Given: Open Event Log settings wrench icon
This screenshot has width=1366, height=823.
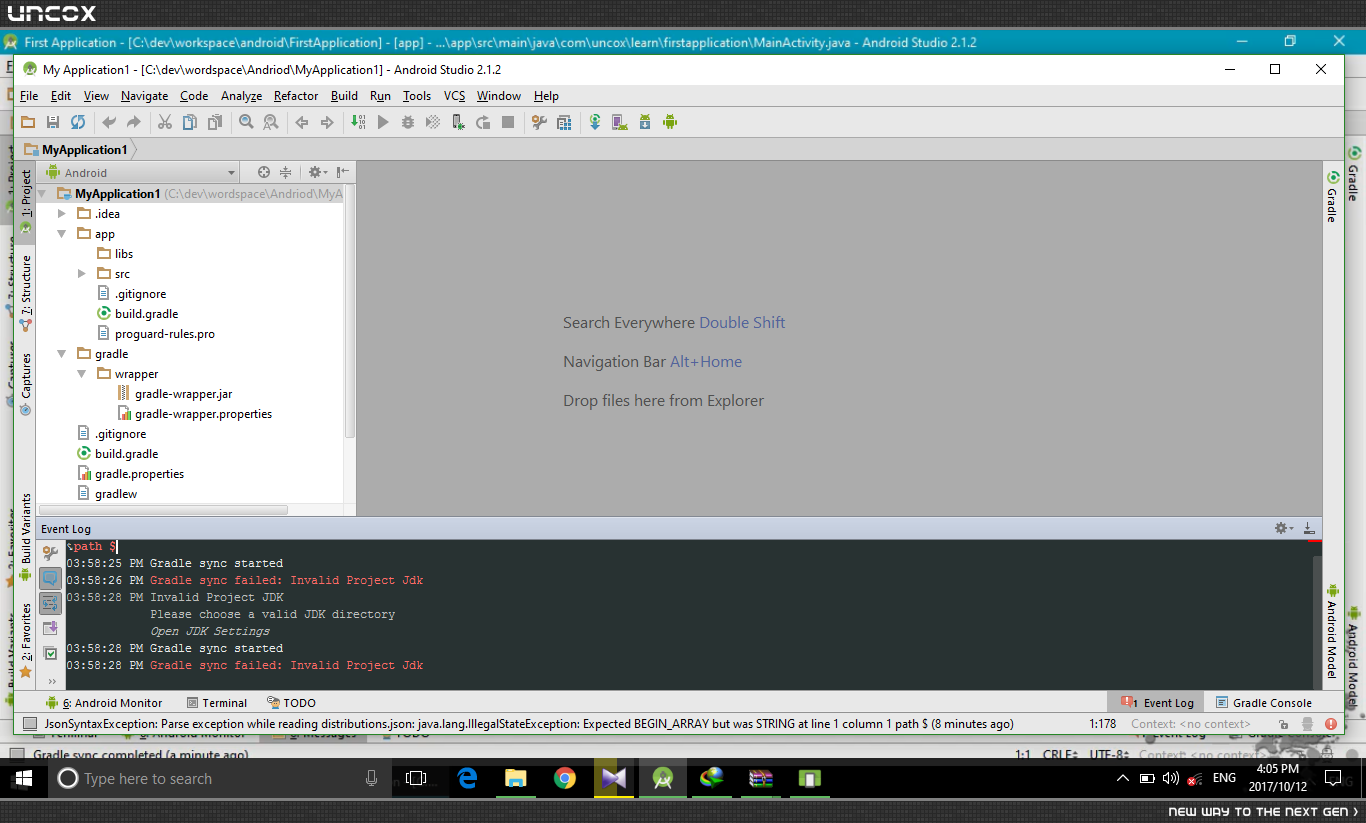Looking at the screenshot, I should 50,553.
